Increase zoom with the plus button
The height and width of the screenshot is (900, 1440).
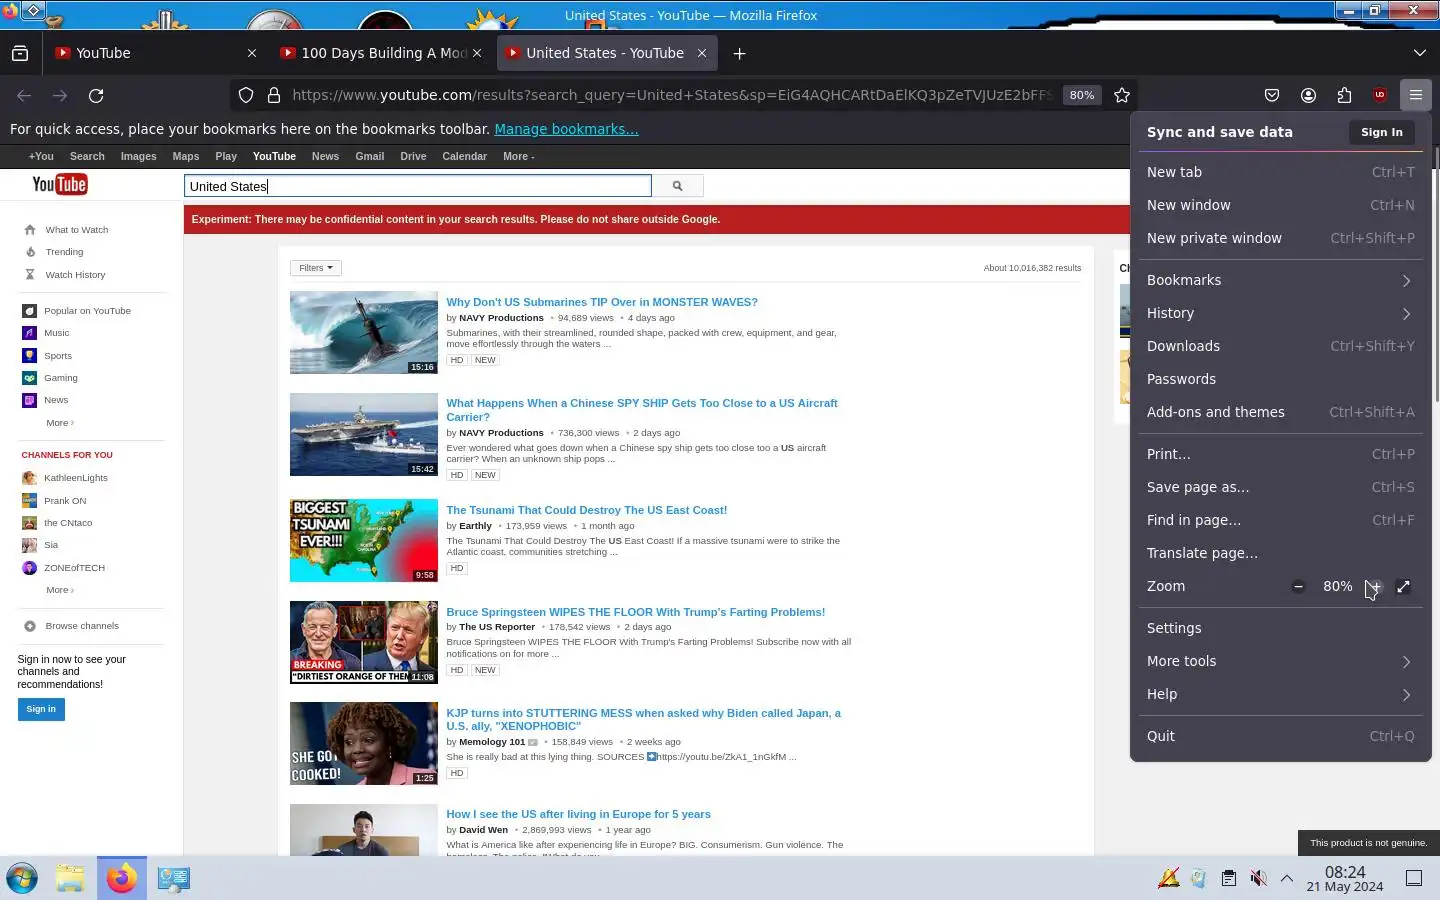tap(1375, 587)
